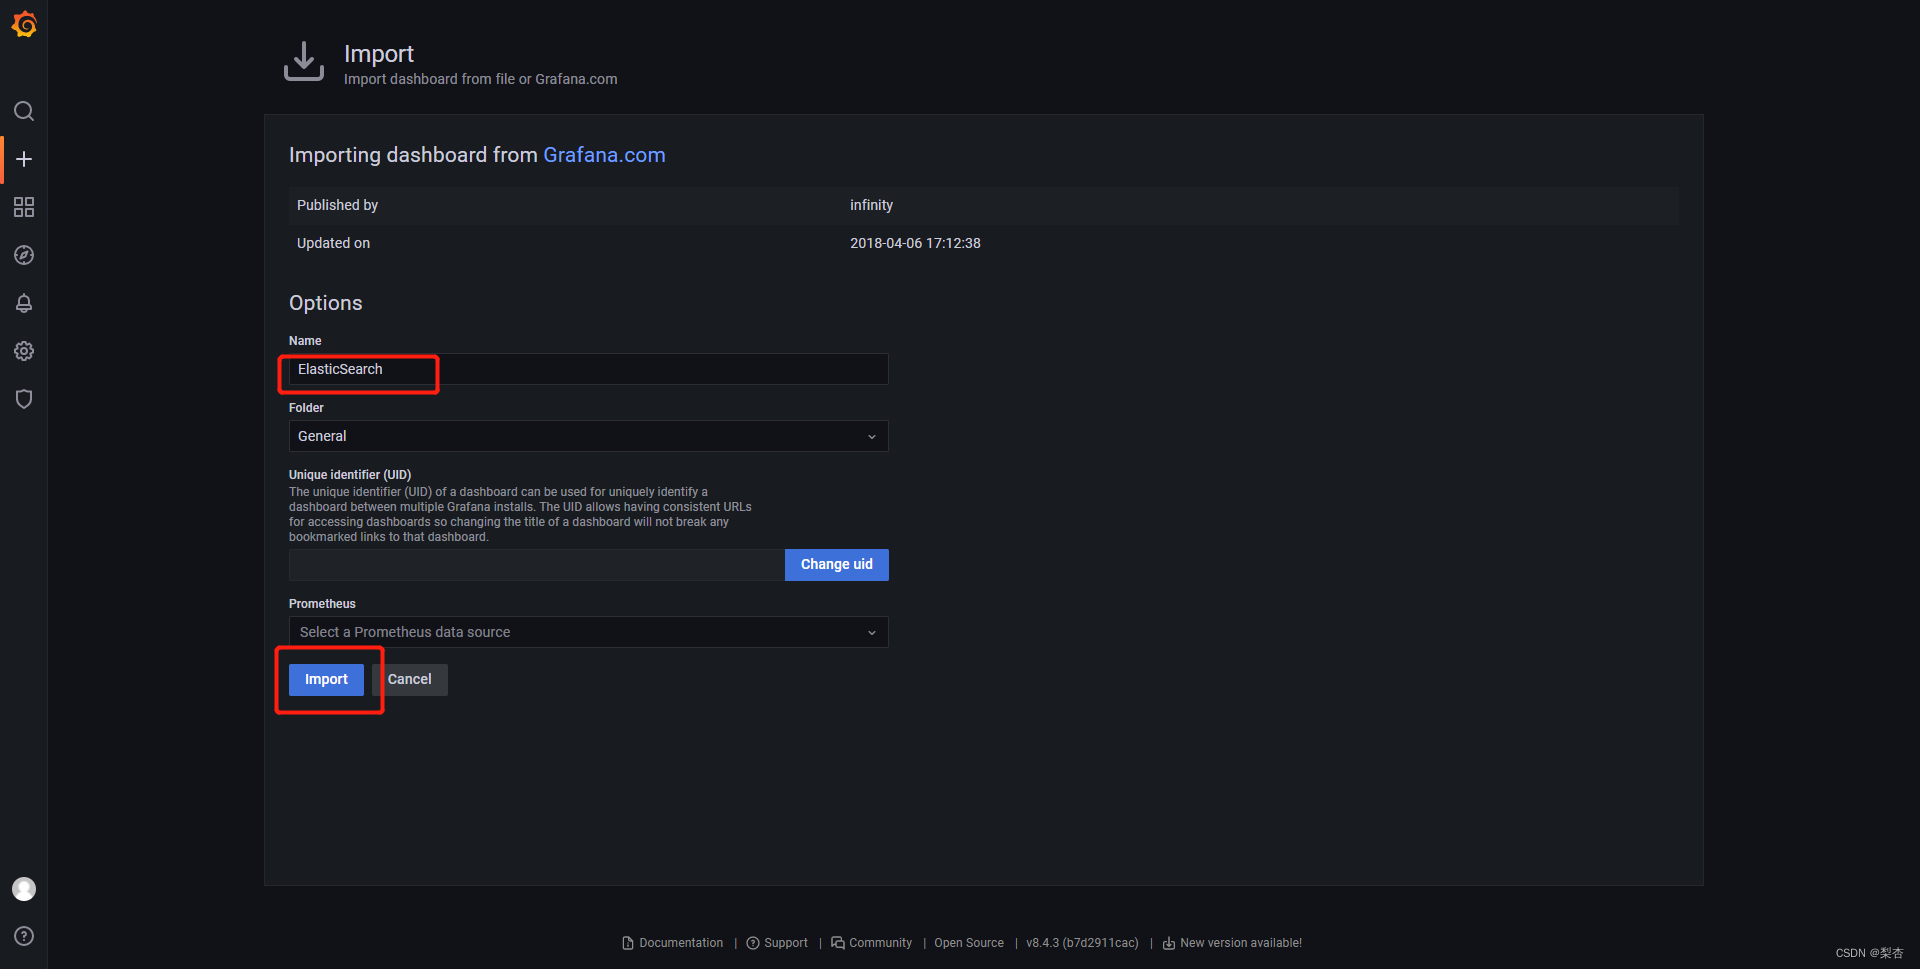
Task: Click the Cancel button
Action: pyautogui.click(x=410, y=680)
